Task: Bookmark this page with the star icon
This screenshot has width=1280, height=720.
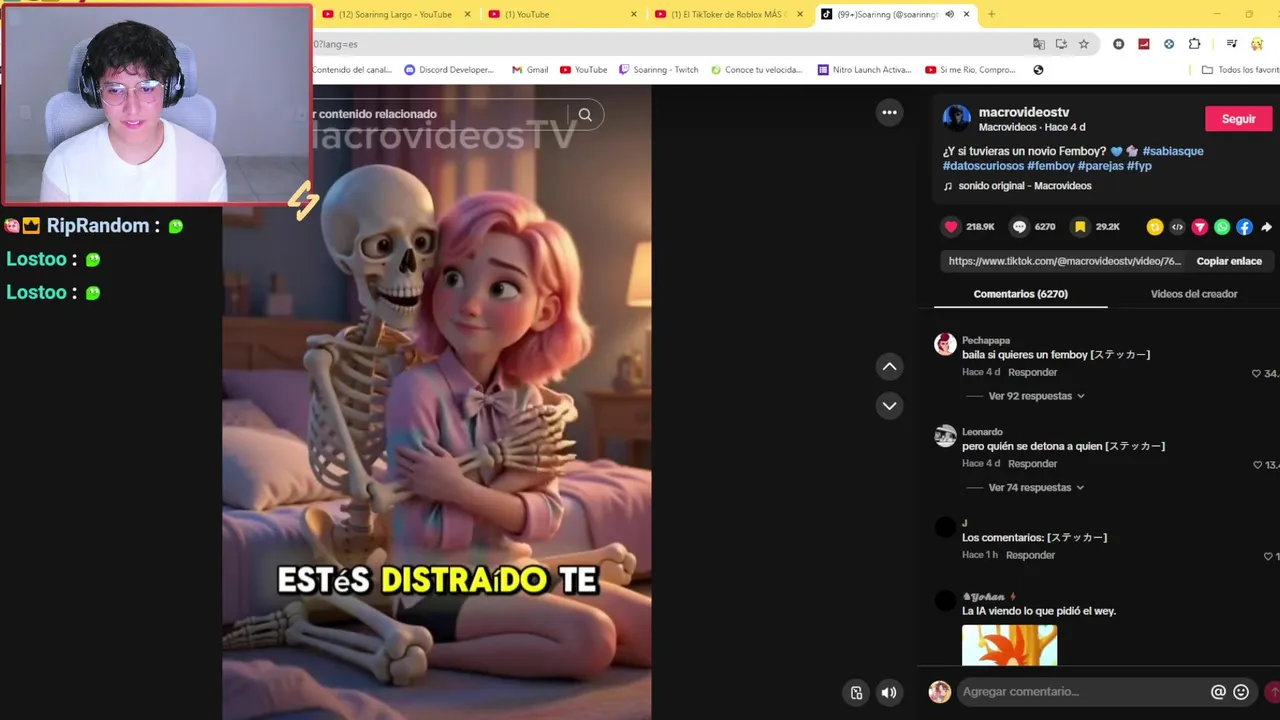Action: (x=1083, y=44)
